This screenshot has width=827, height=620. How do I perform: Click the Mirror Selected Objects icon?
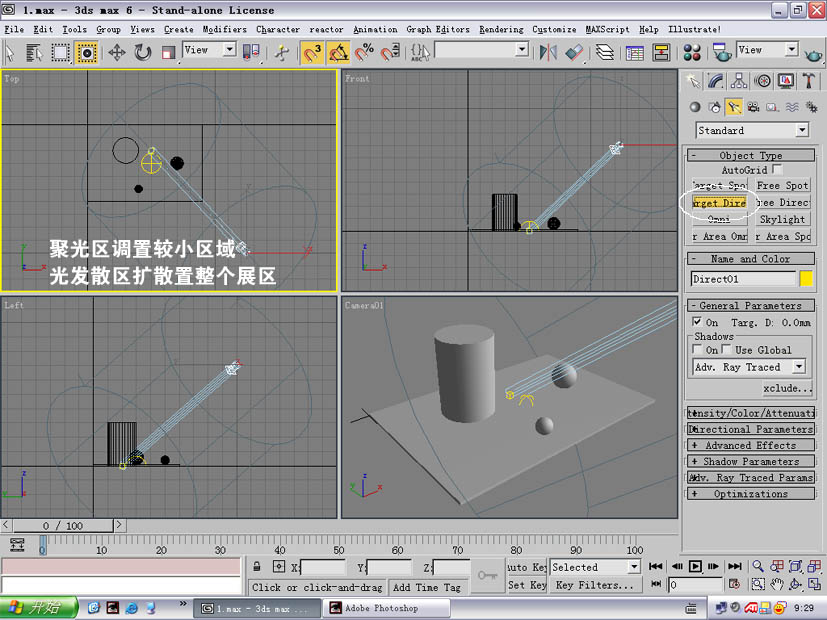click(548, 53)
